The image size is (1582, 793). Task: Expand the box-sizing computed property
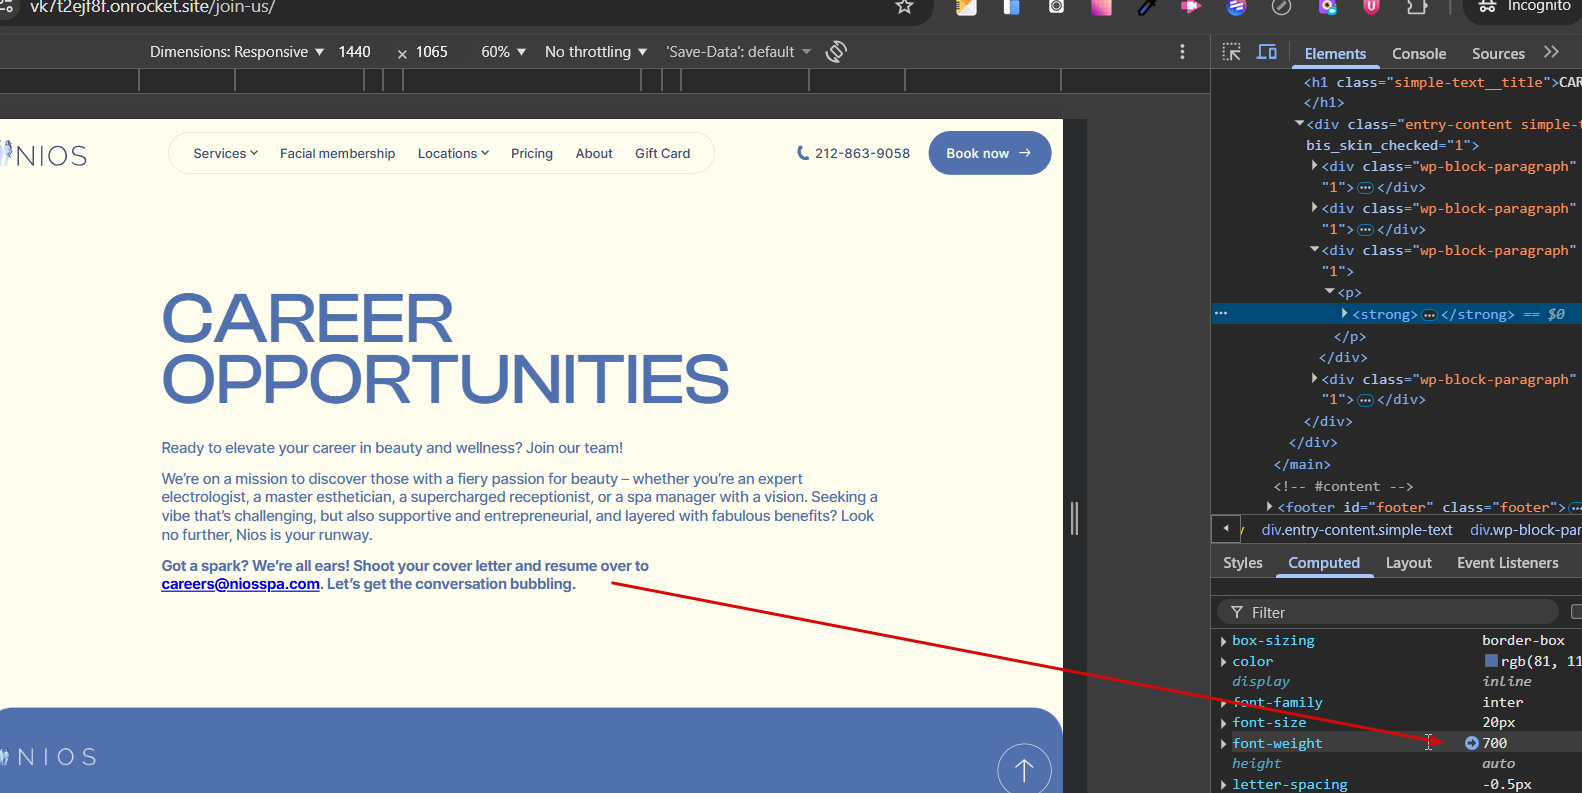coord(1224,641)
